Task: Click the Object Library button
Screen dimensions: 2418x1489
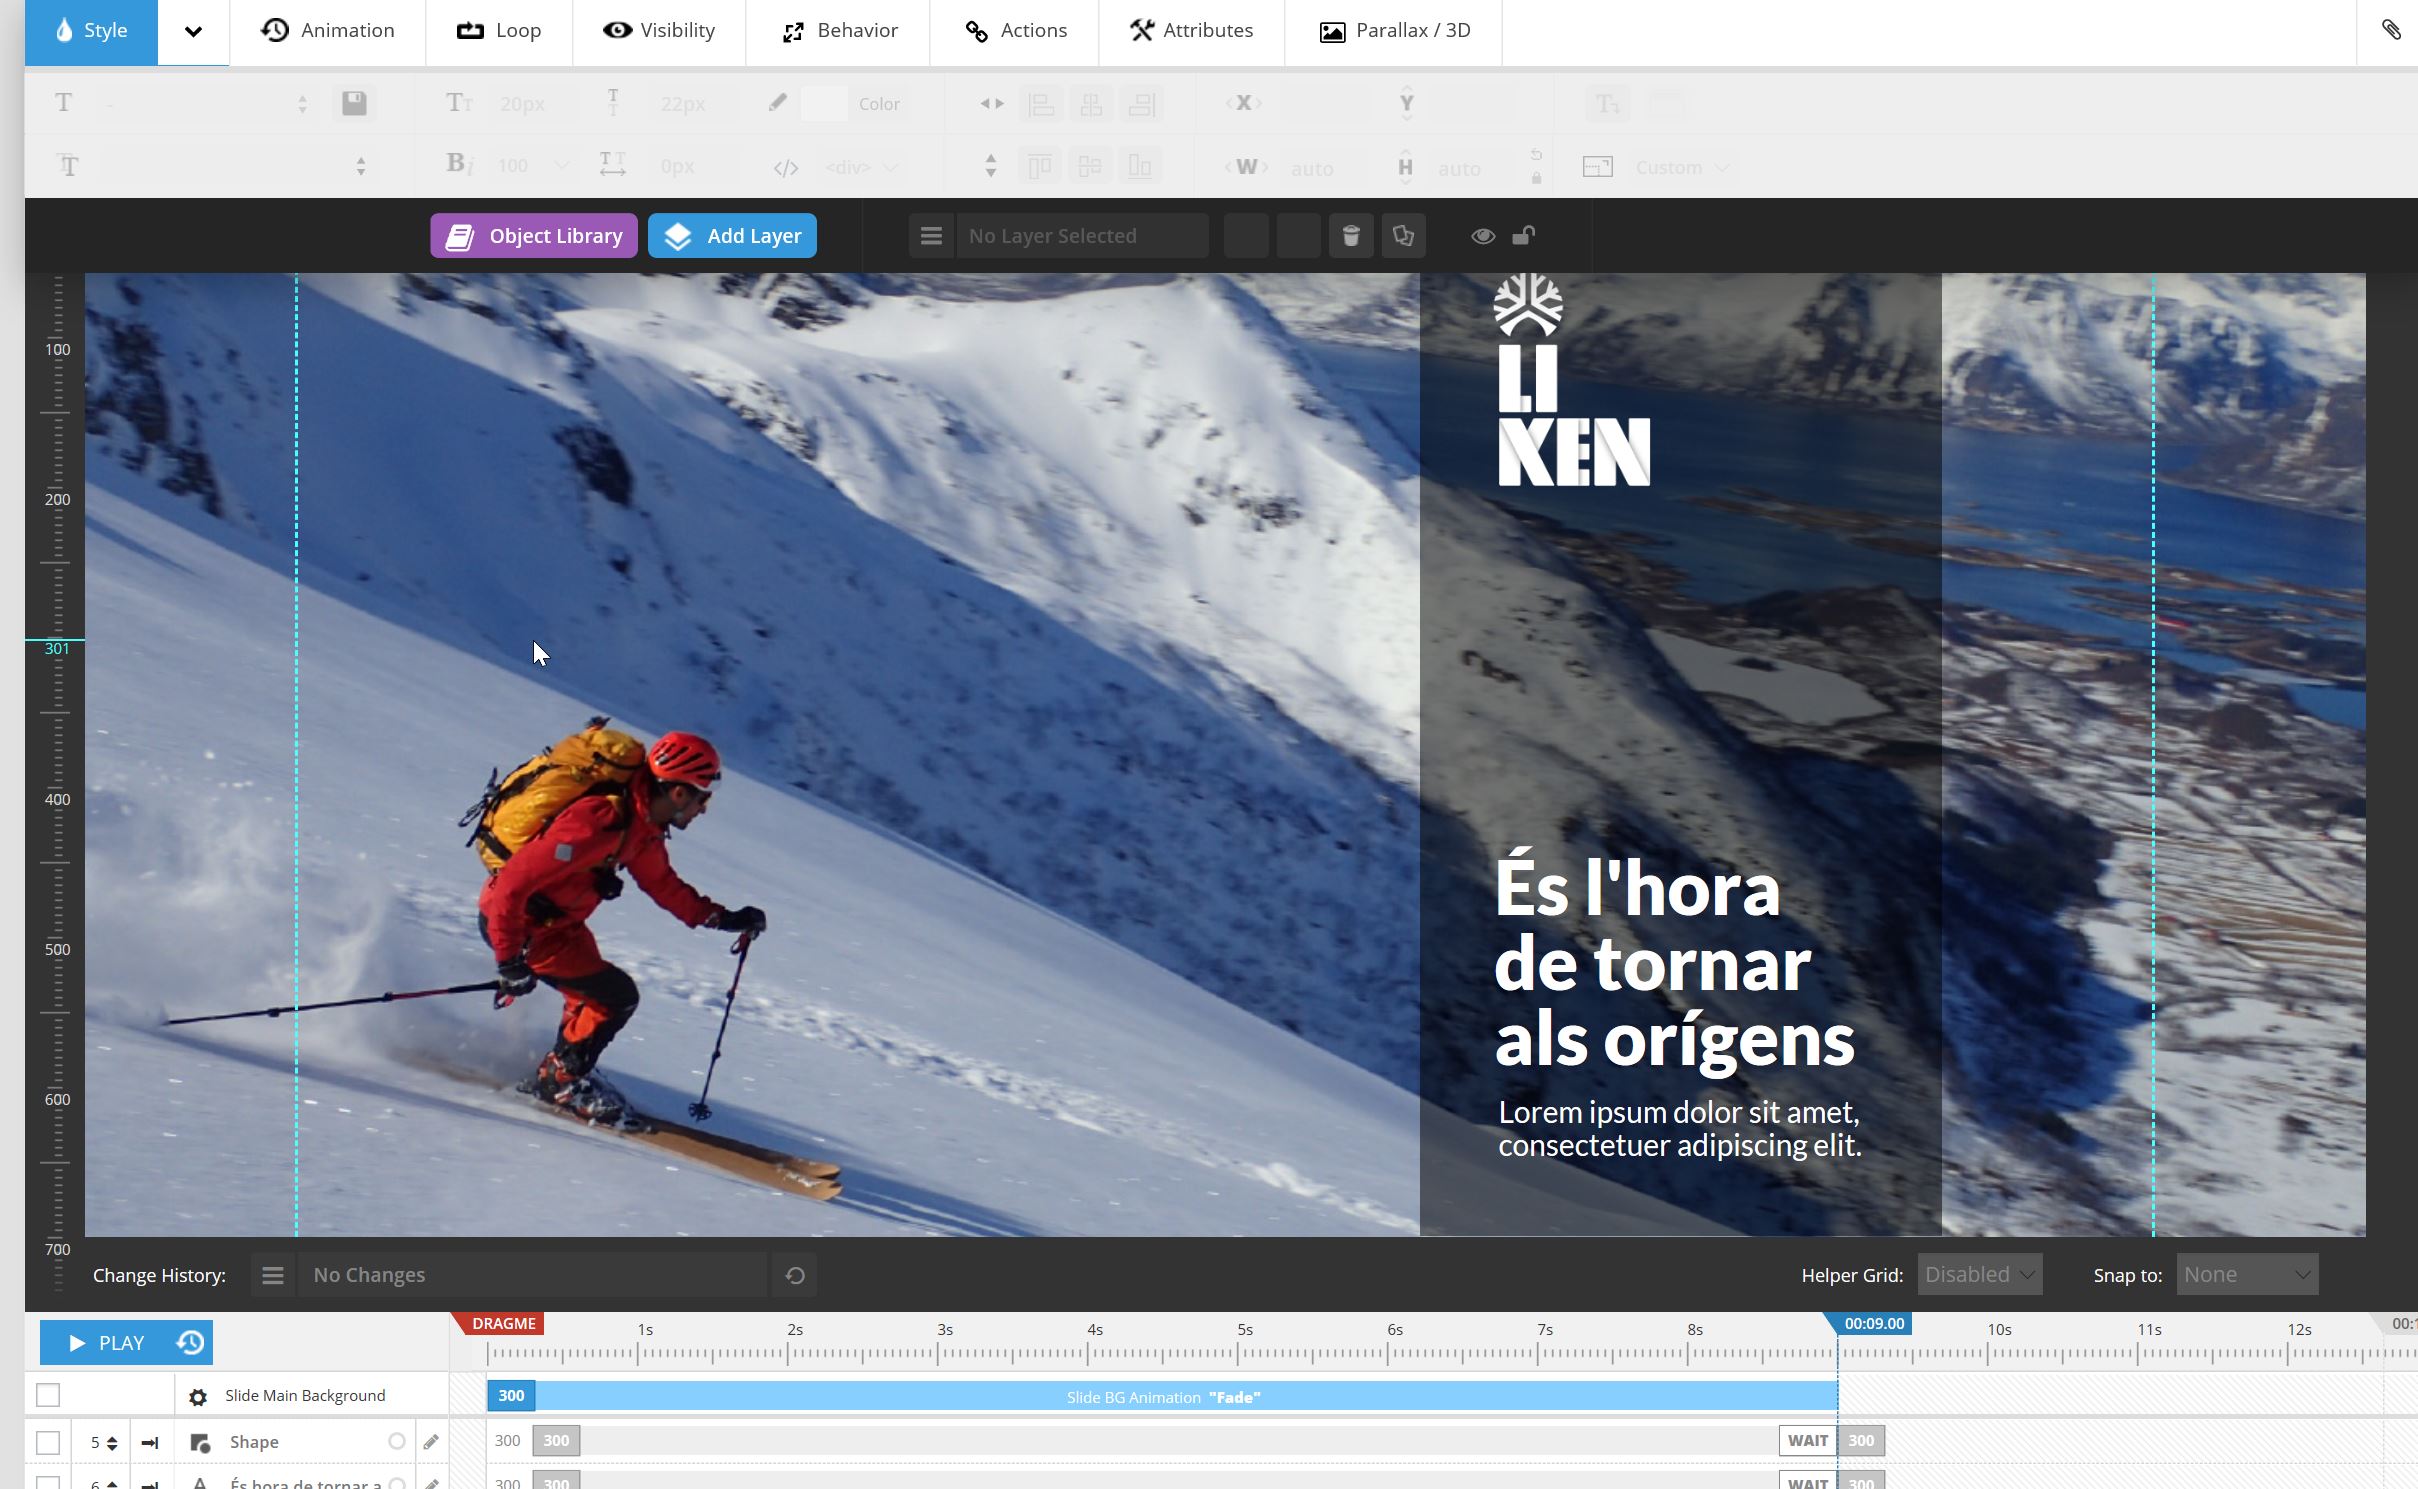Action: (534, 236)
